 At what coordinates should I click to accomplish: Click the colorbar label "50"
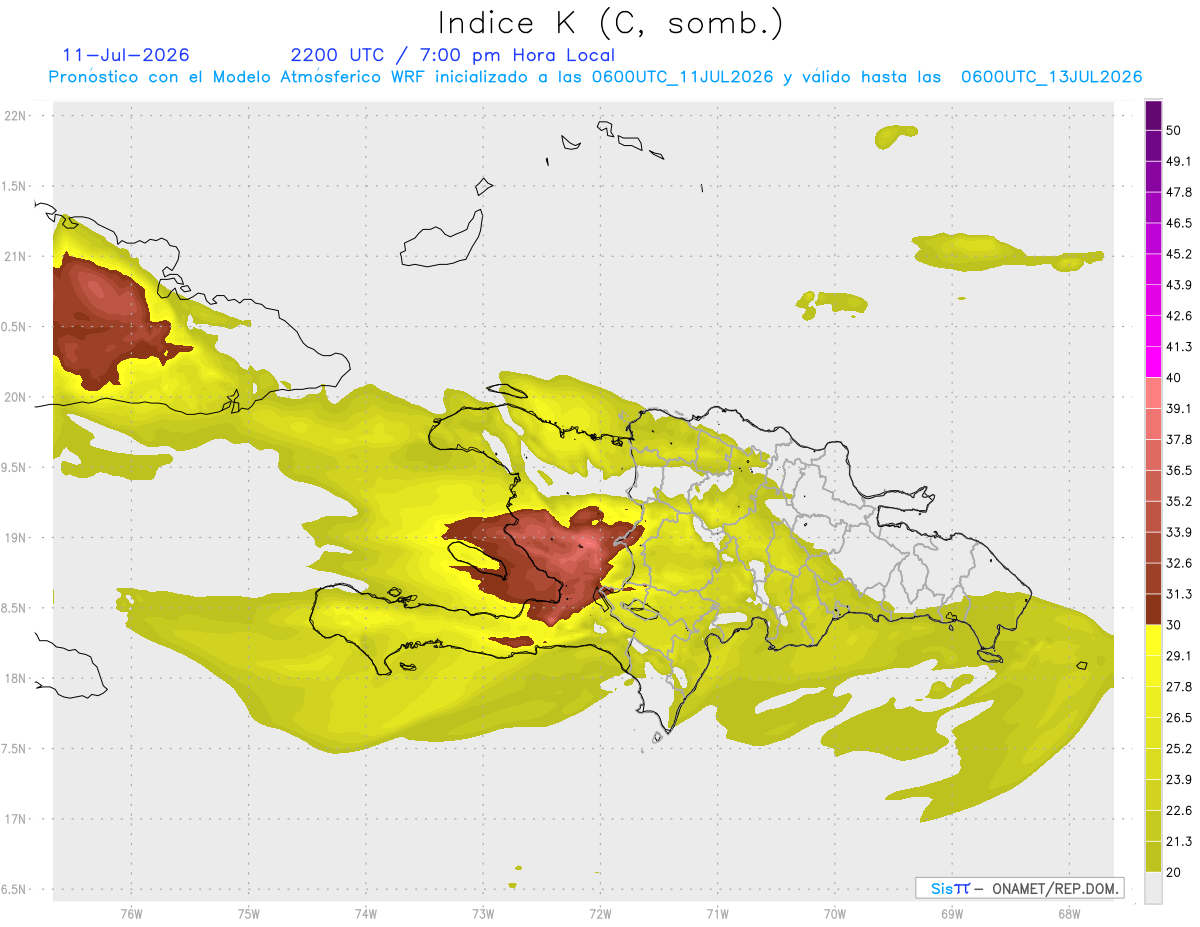point(1173,131)
